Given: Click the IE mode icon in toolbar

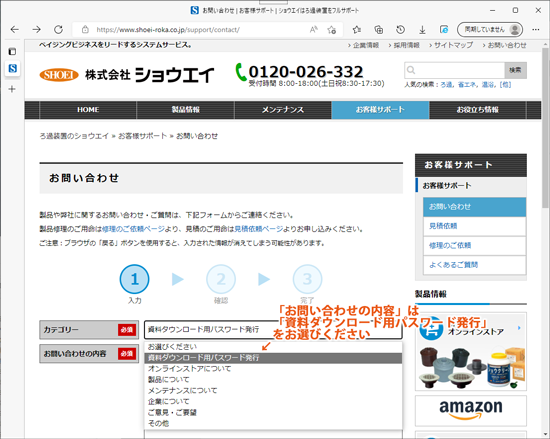Looking at the screenshot, I should (444, 30).
